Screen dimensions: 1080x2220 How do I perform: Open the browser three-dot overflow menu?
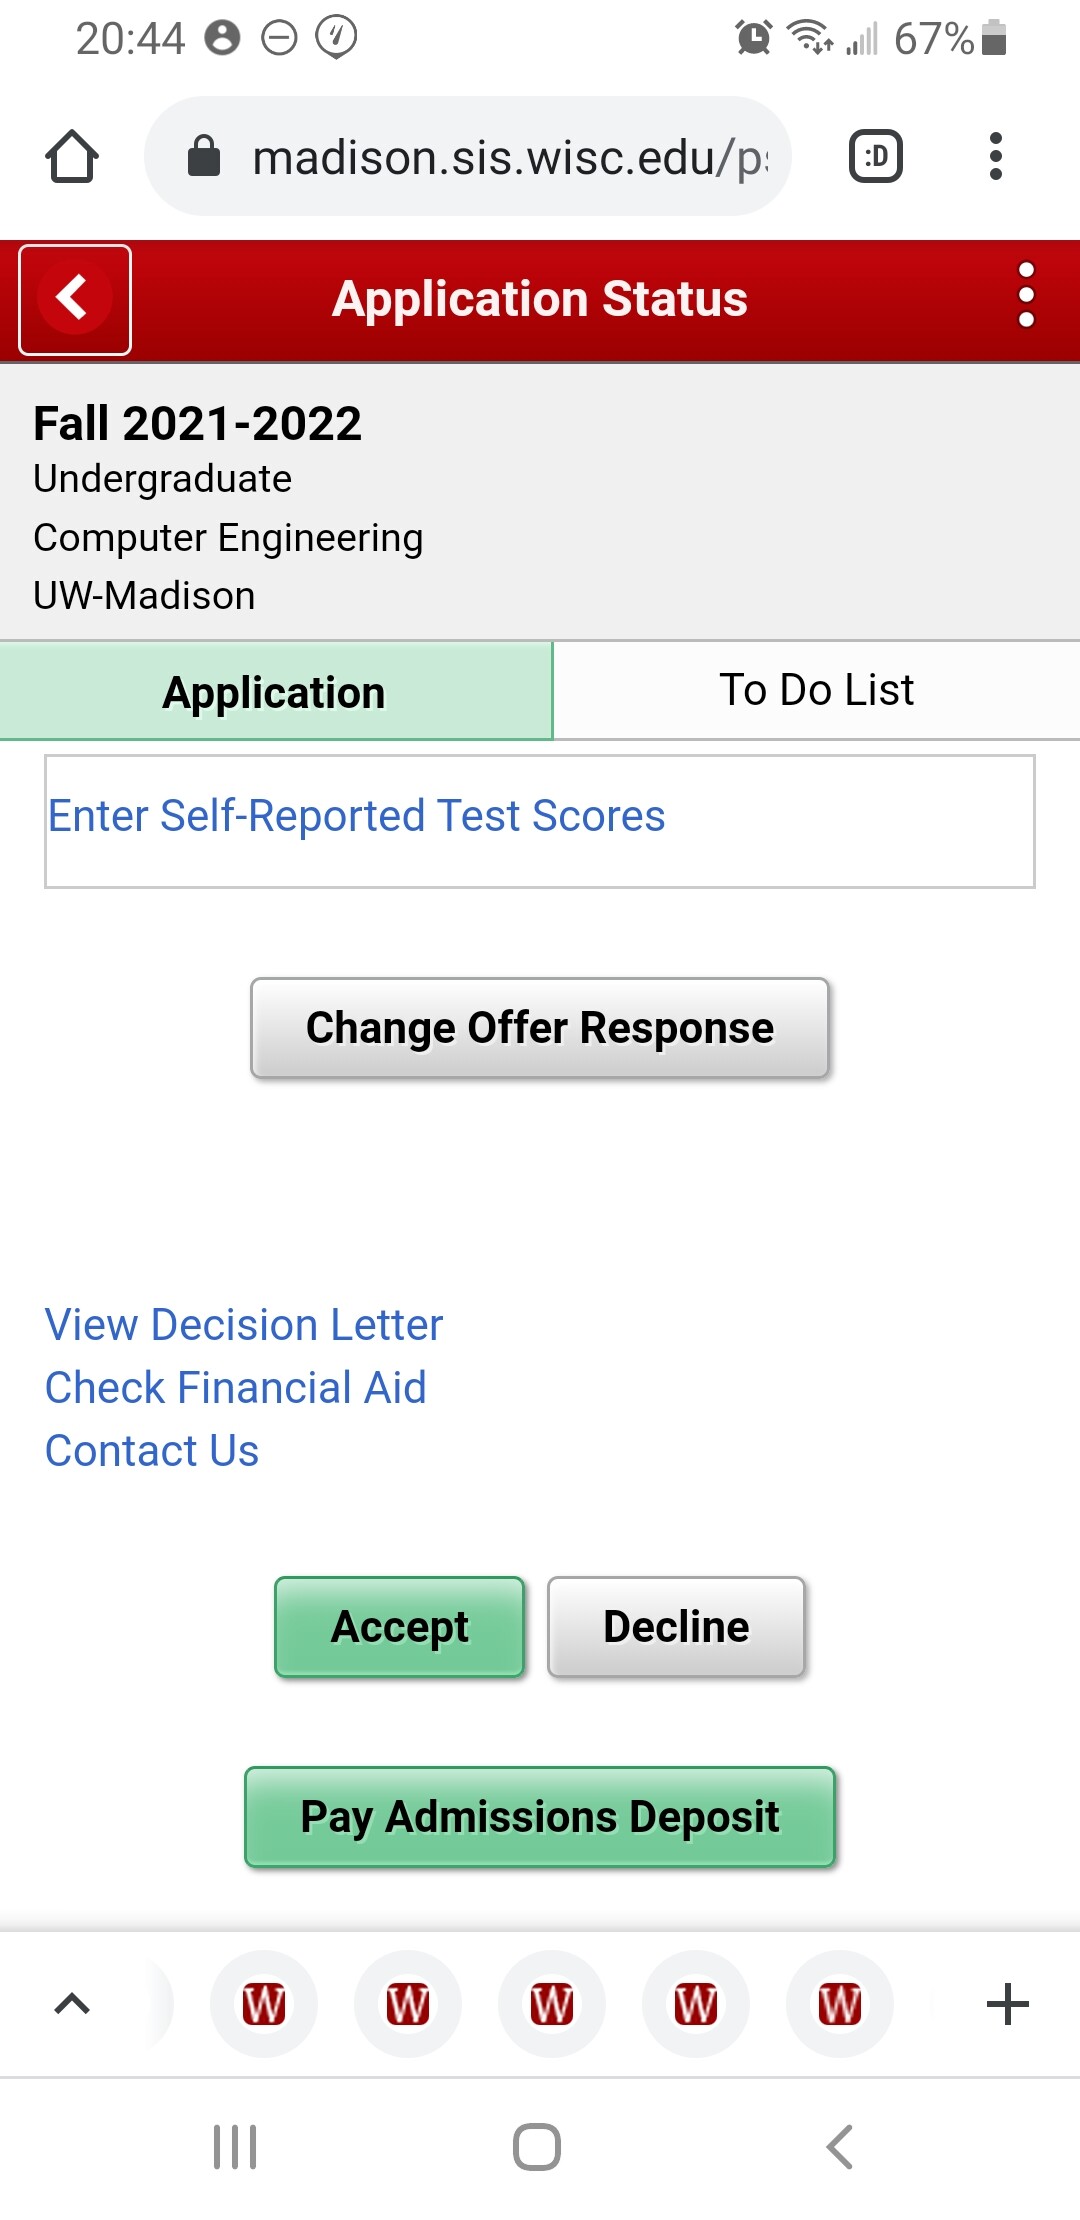[995, 157]
